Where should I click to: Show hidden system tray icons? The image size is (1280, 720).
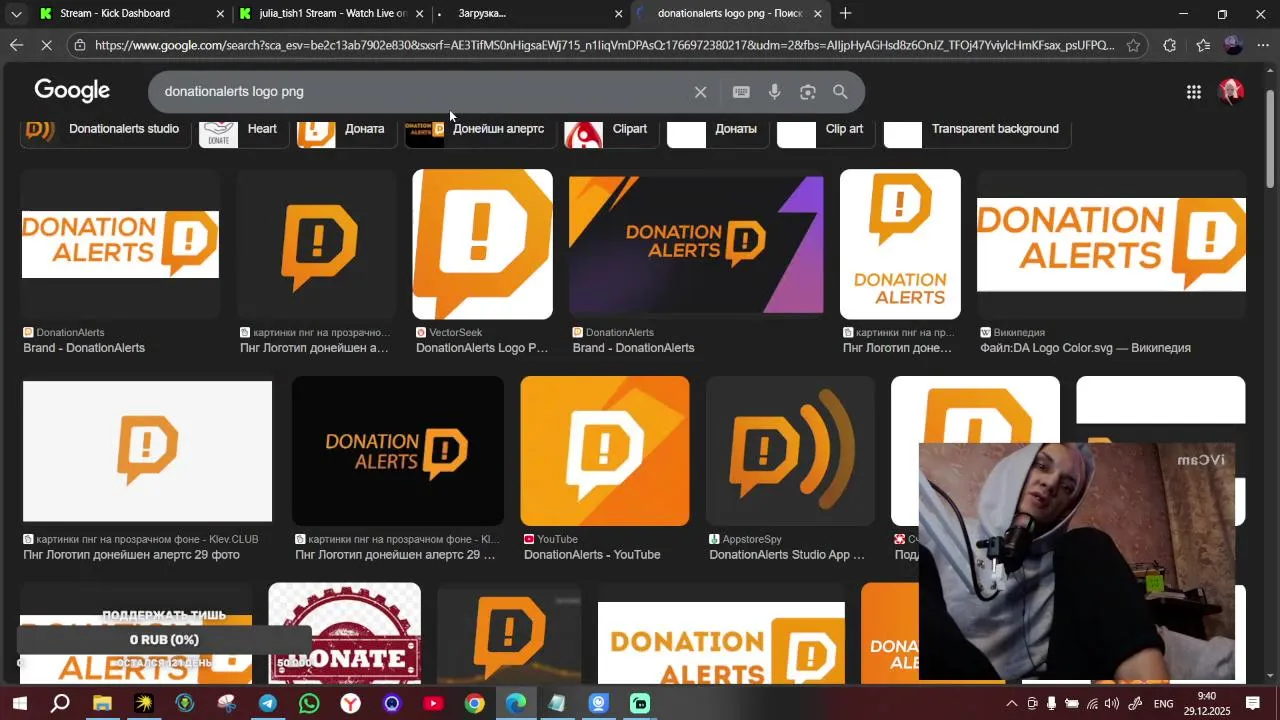pos(1011,704)
